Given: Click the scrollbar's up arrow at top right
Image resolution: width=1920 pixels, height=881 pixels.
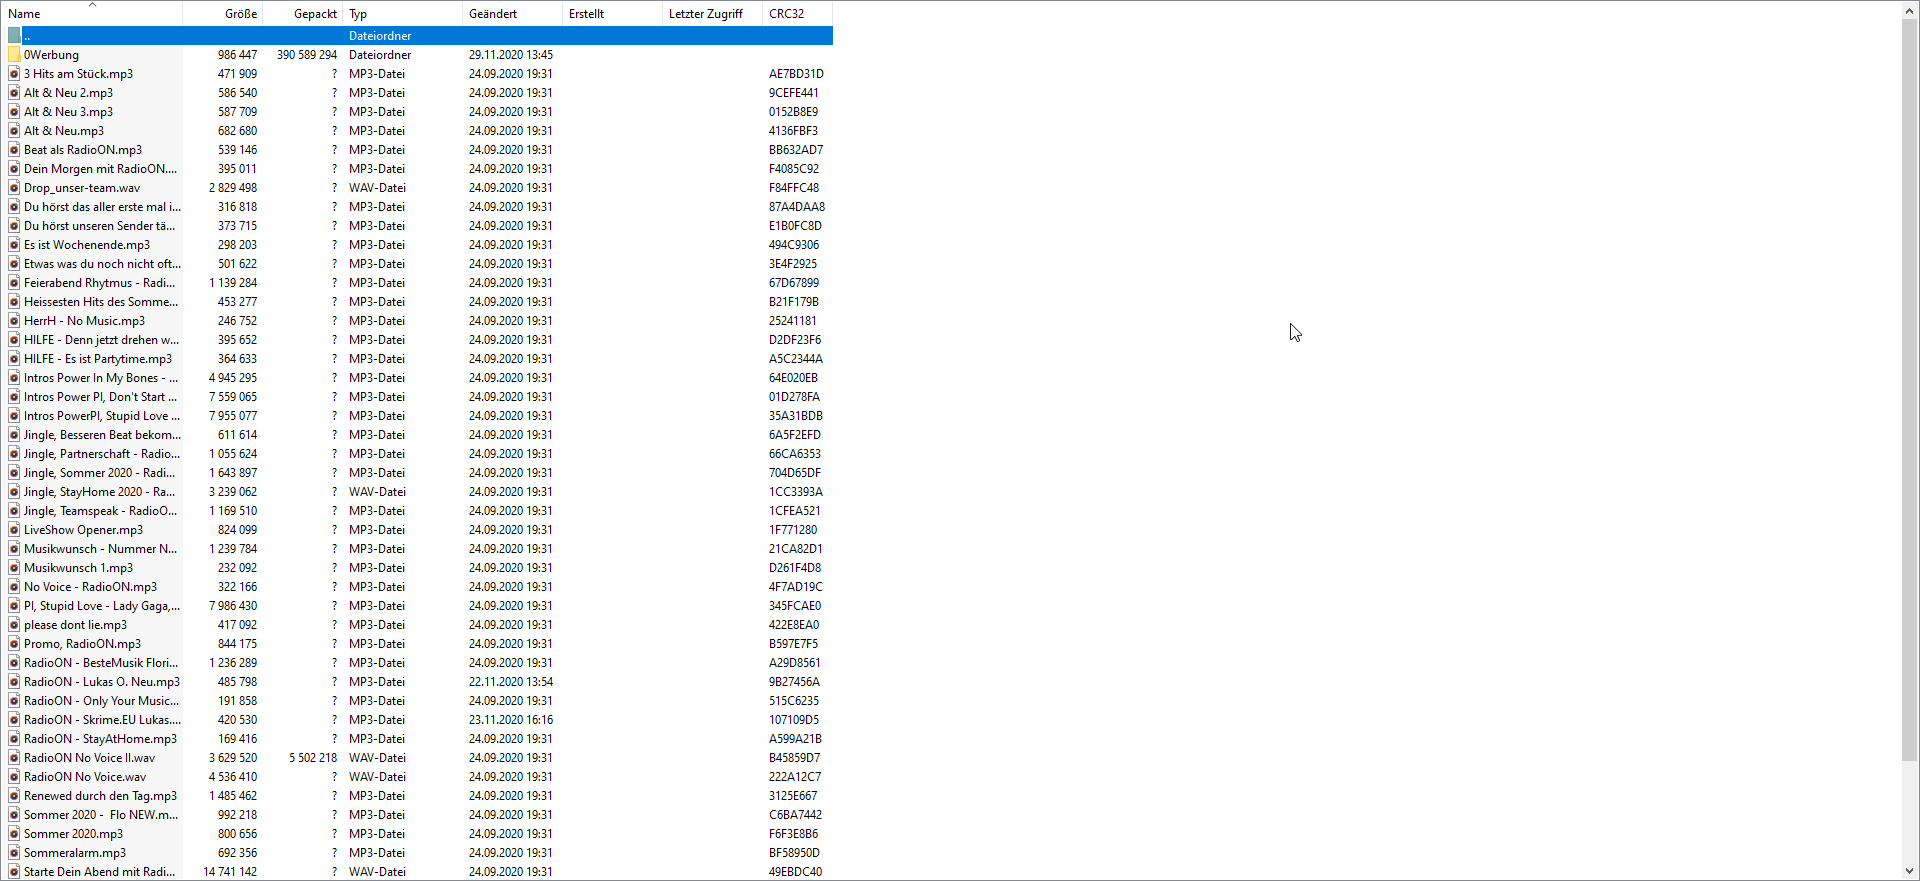Looking at the screenshot, I should pyautogui.click(x=1910, y=10).
